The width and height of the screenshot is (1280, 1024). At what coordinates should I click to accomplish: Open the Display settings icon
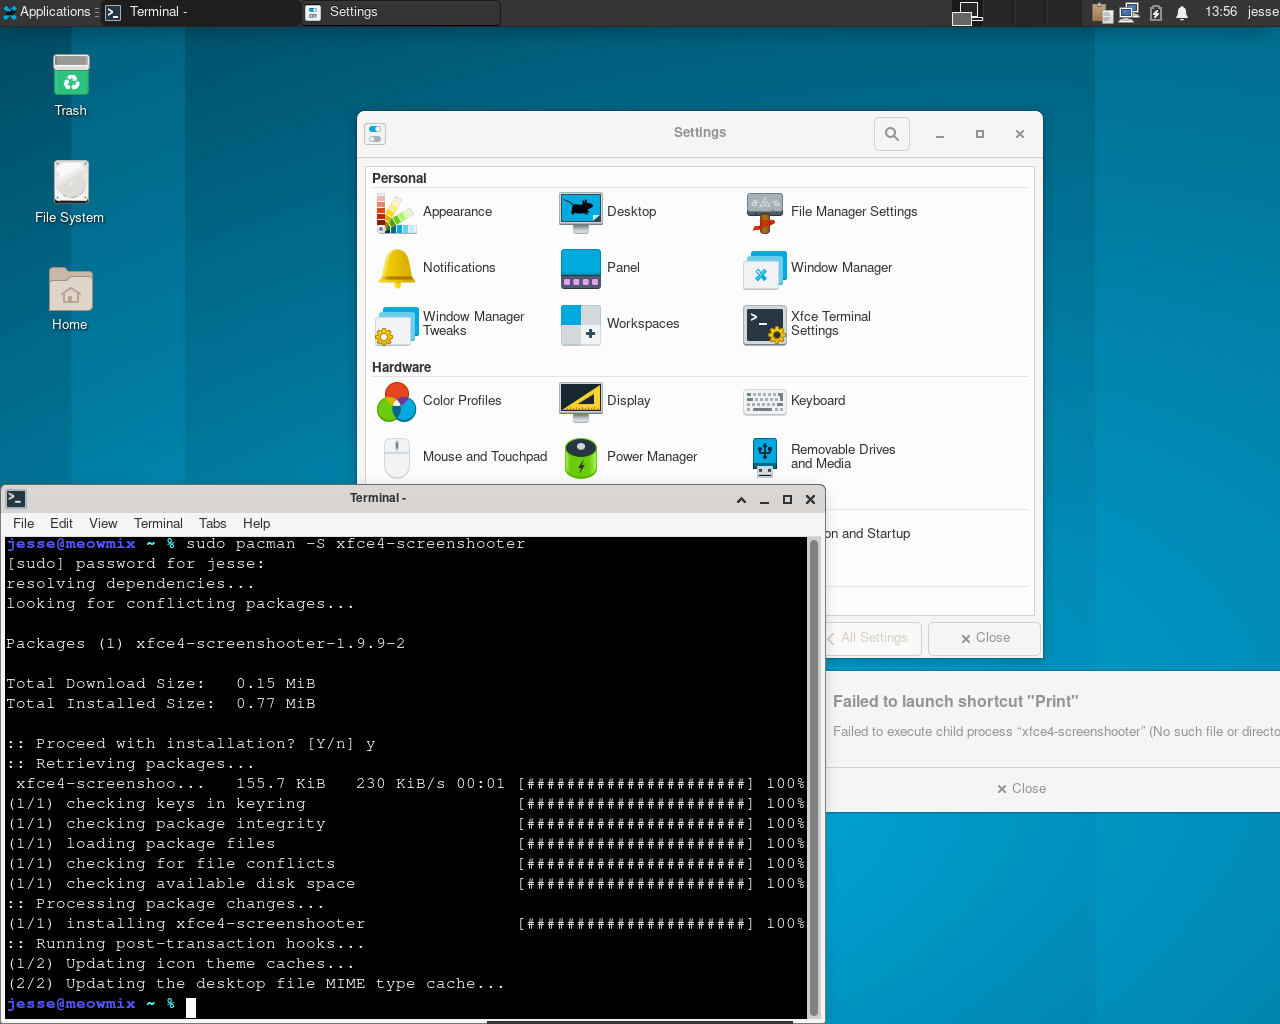(581, 401)
